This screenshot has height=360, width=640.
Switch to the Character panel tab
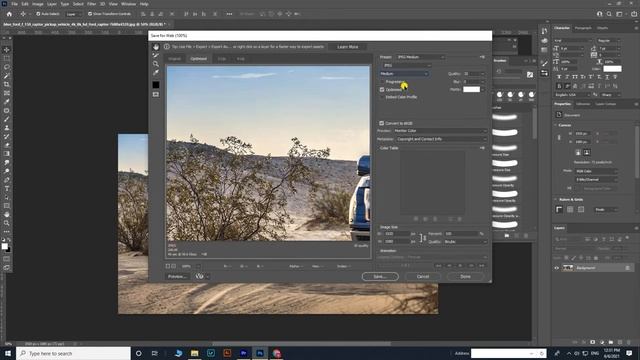click(562, 28)
